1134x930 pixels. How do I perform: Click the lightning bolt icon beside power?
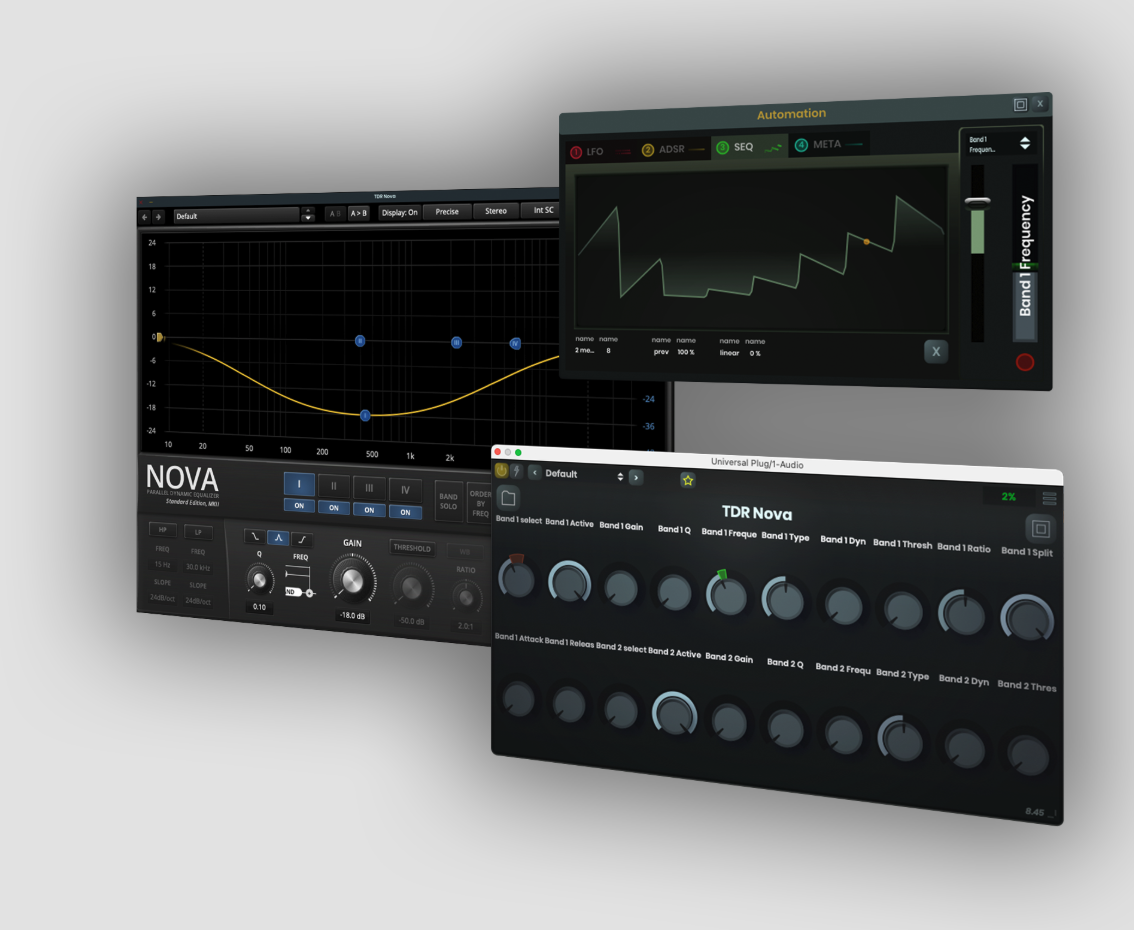[x=516, y=471]
